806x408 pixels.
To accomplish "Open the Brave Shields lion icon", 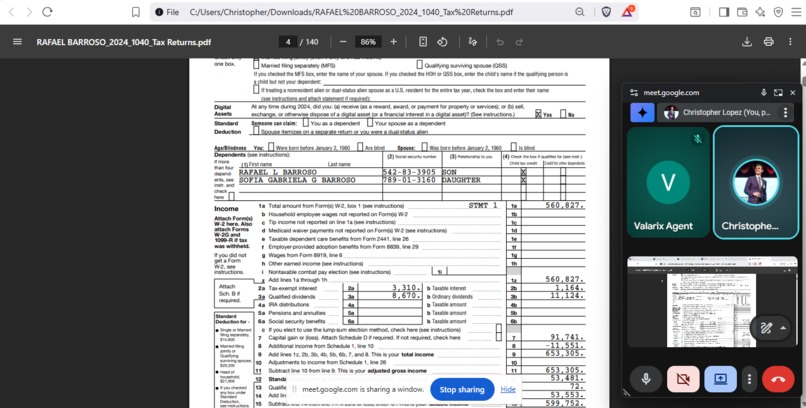I will 607,12.
